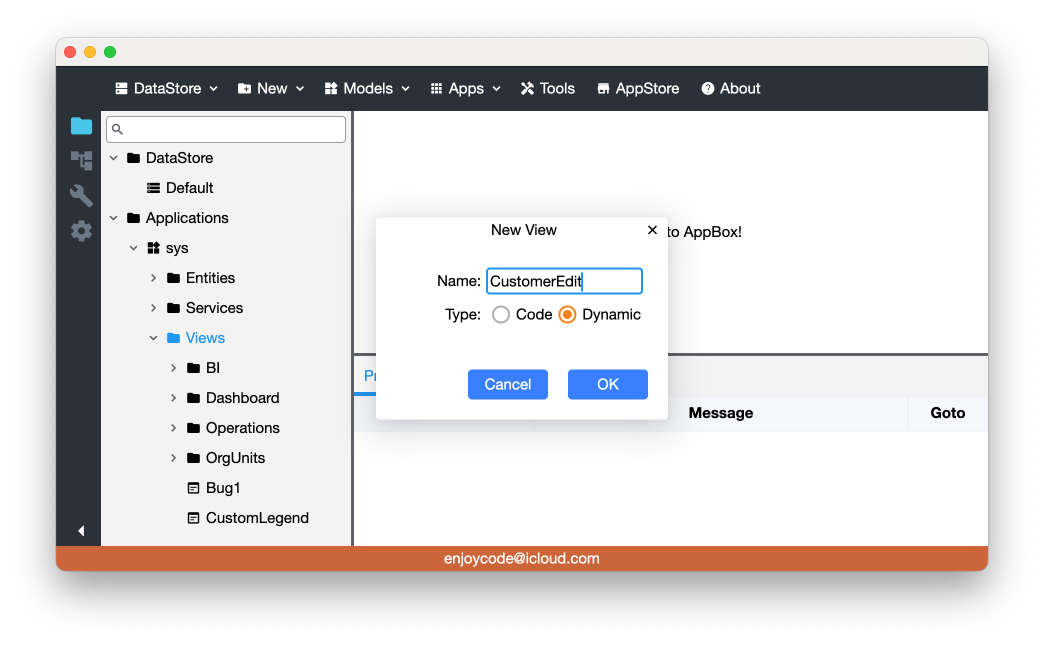Click the Services folder icon
Screen dimensions: 1044x645
(x=173, y=308)
